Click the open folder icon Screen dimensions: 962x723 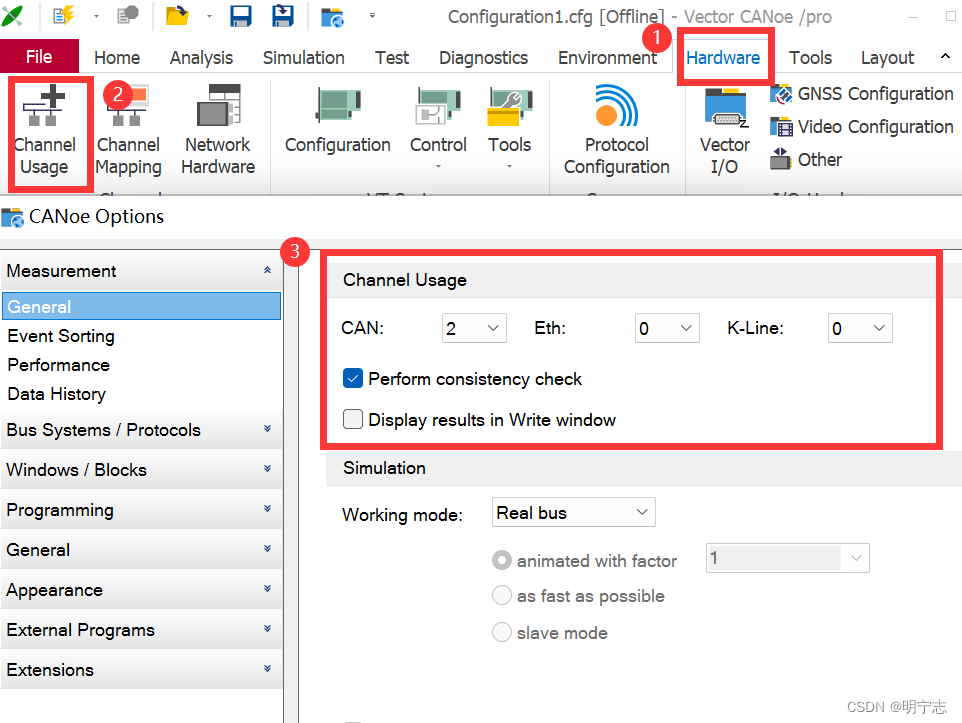[x=177, y=15]
